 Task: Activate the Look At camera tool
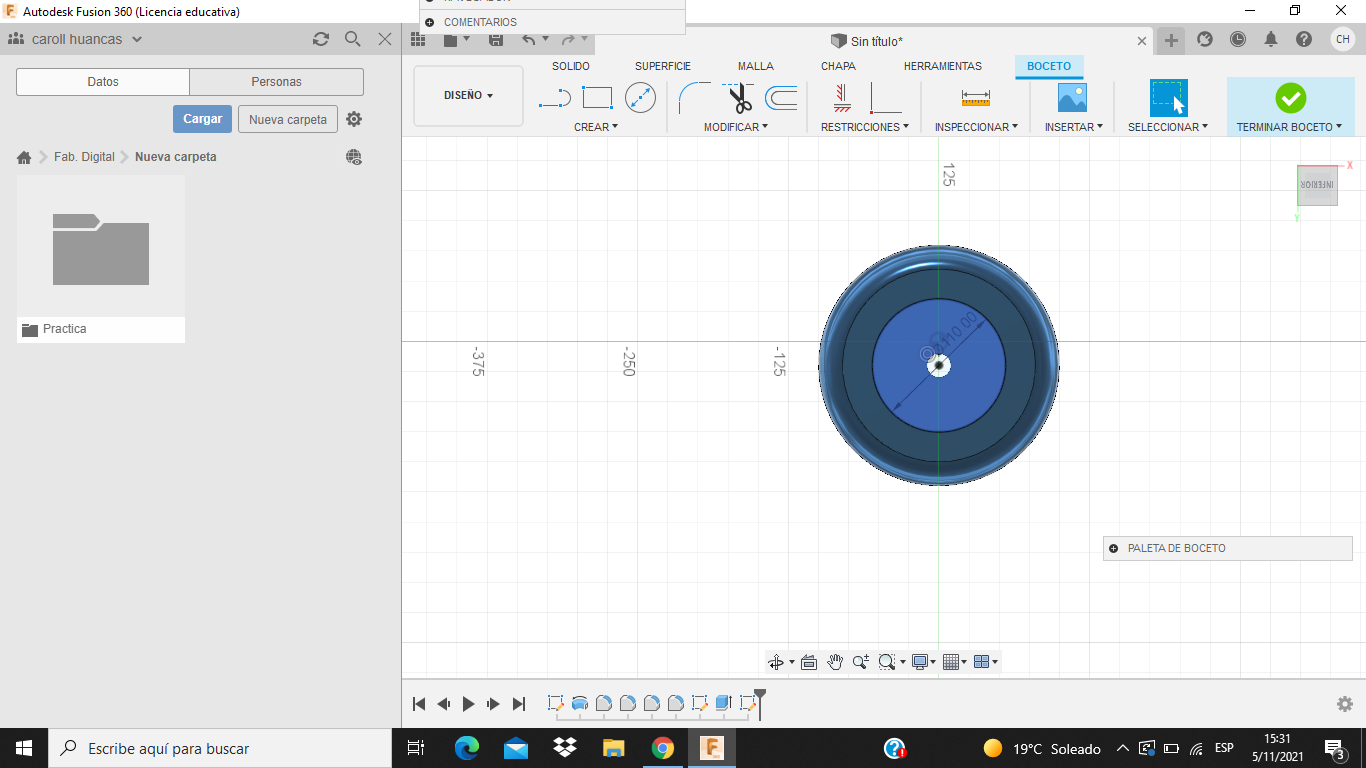809,662
